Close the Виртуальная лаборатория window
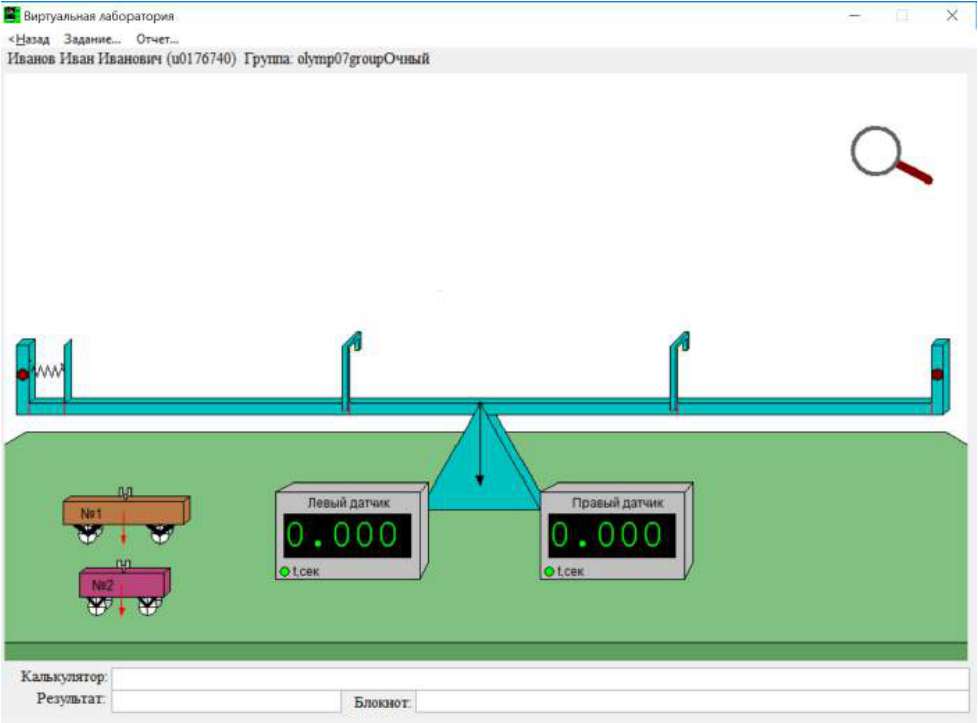This screenshot has width=978, height=723. [952, 16]
